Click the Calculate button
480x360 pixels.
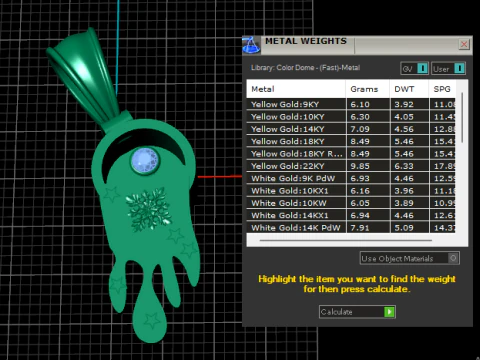[357, 312]
